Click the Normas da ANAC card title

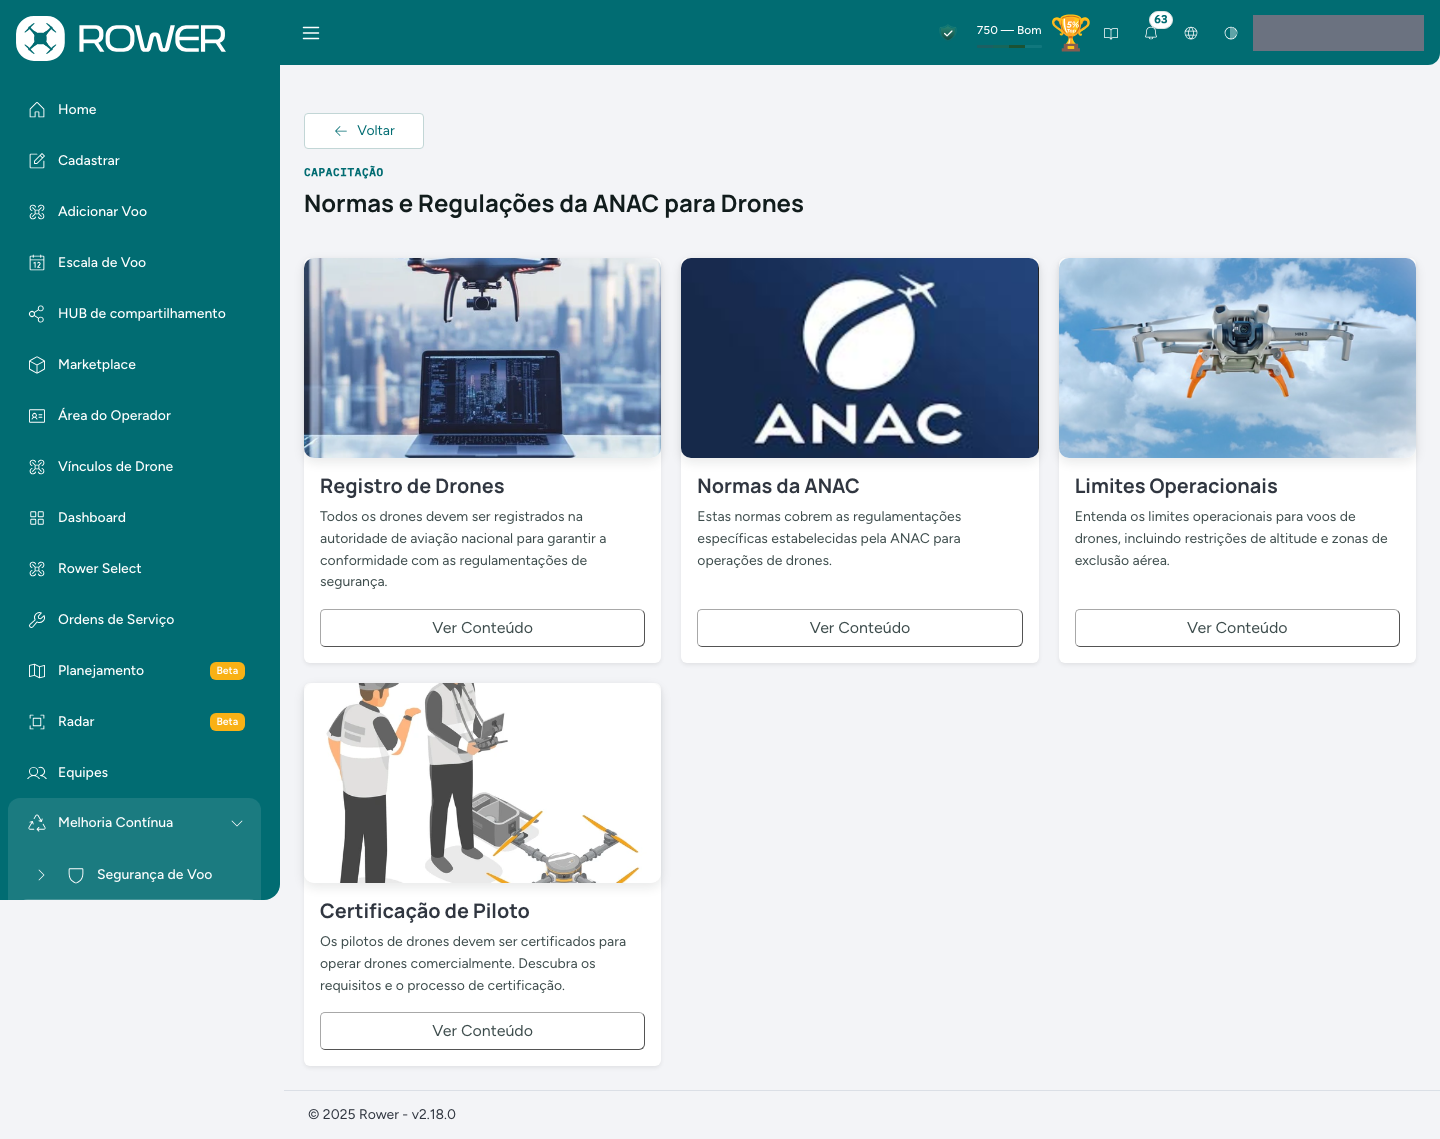coord(778,487)
